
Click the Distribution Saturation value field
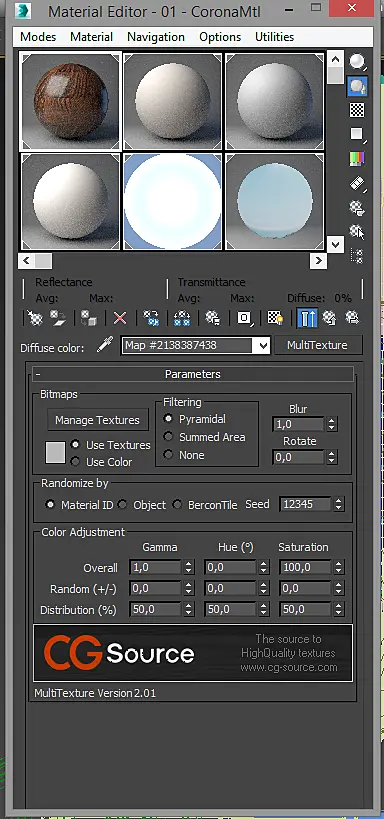coord(306,610)
